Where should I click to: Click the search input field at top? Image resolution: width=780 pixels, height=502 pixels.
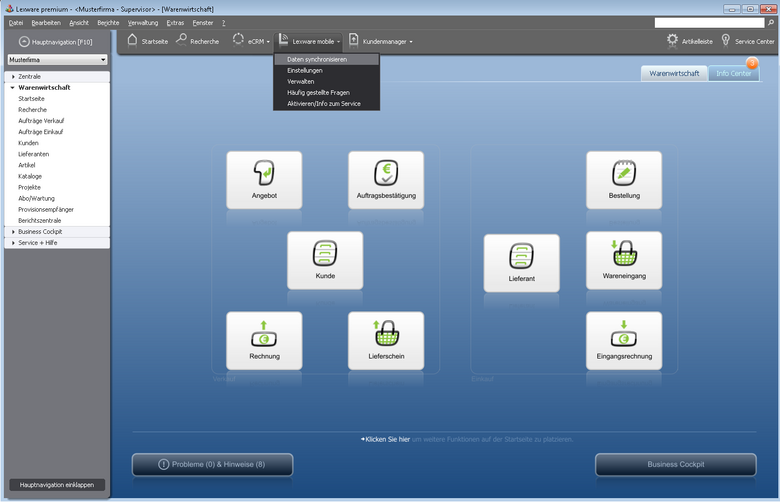point(709,23)
